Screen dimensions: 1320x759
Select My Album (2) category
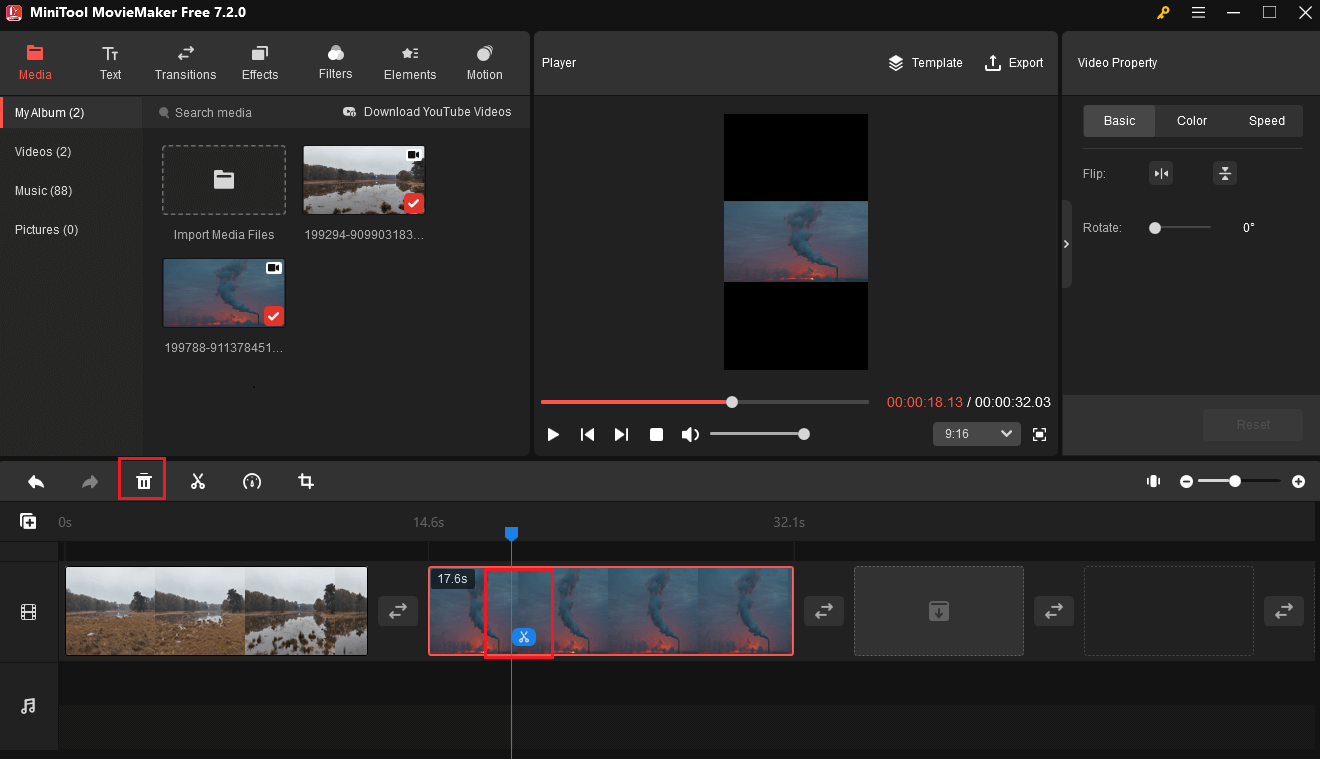tap(72, 113)
